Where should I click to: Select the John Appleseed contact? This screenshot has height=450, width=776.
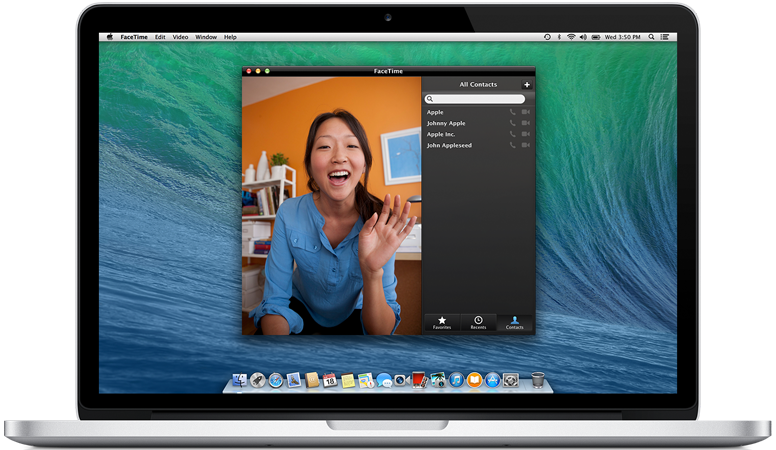click(478, 145)
